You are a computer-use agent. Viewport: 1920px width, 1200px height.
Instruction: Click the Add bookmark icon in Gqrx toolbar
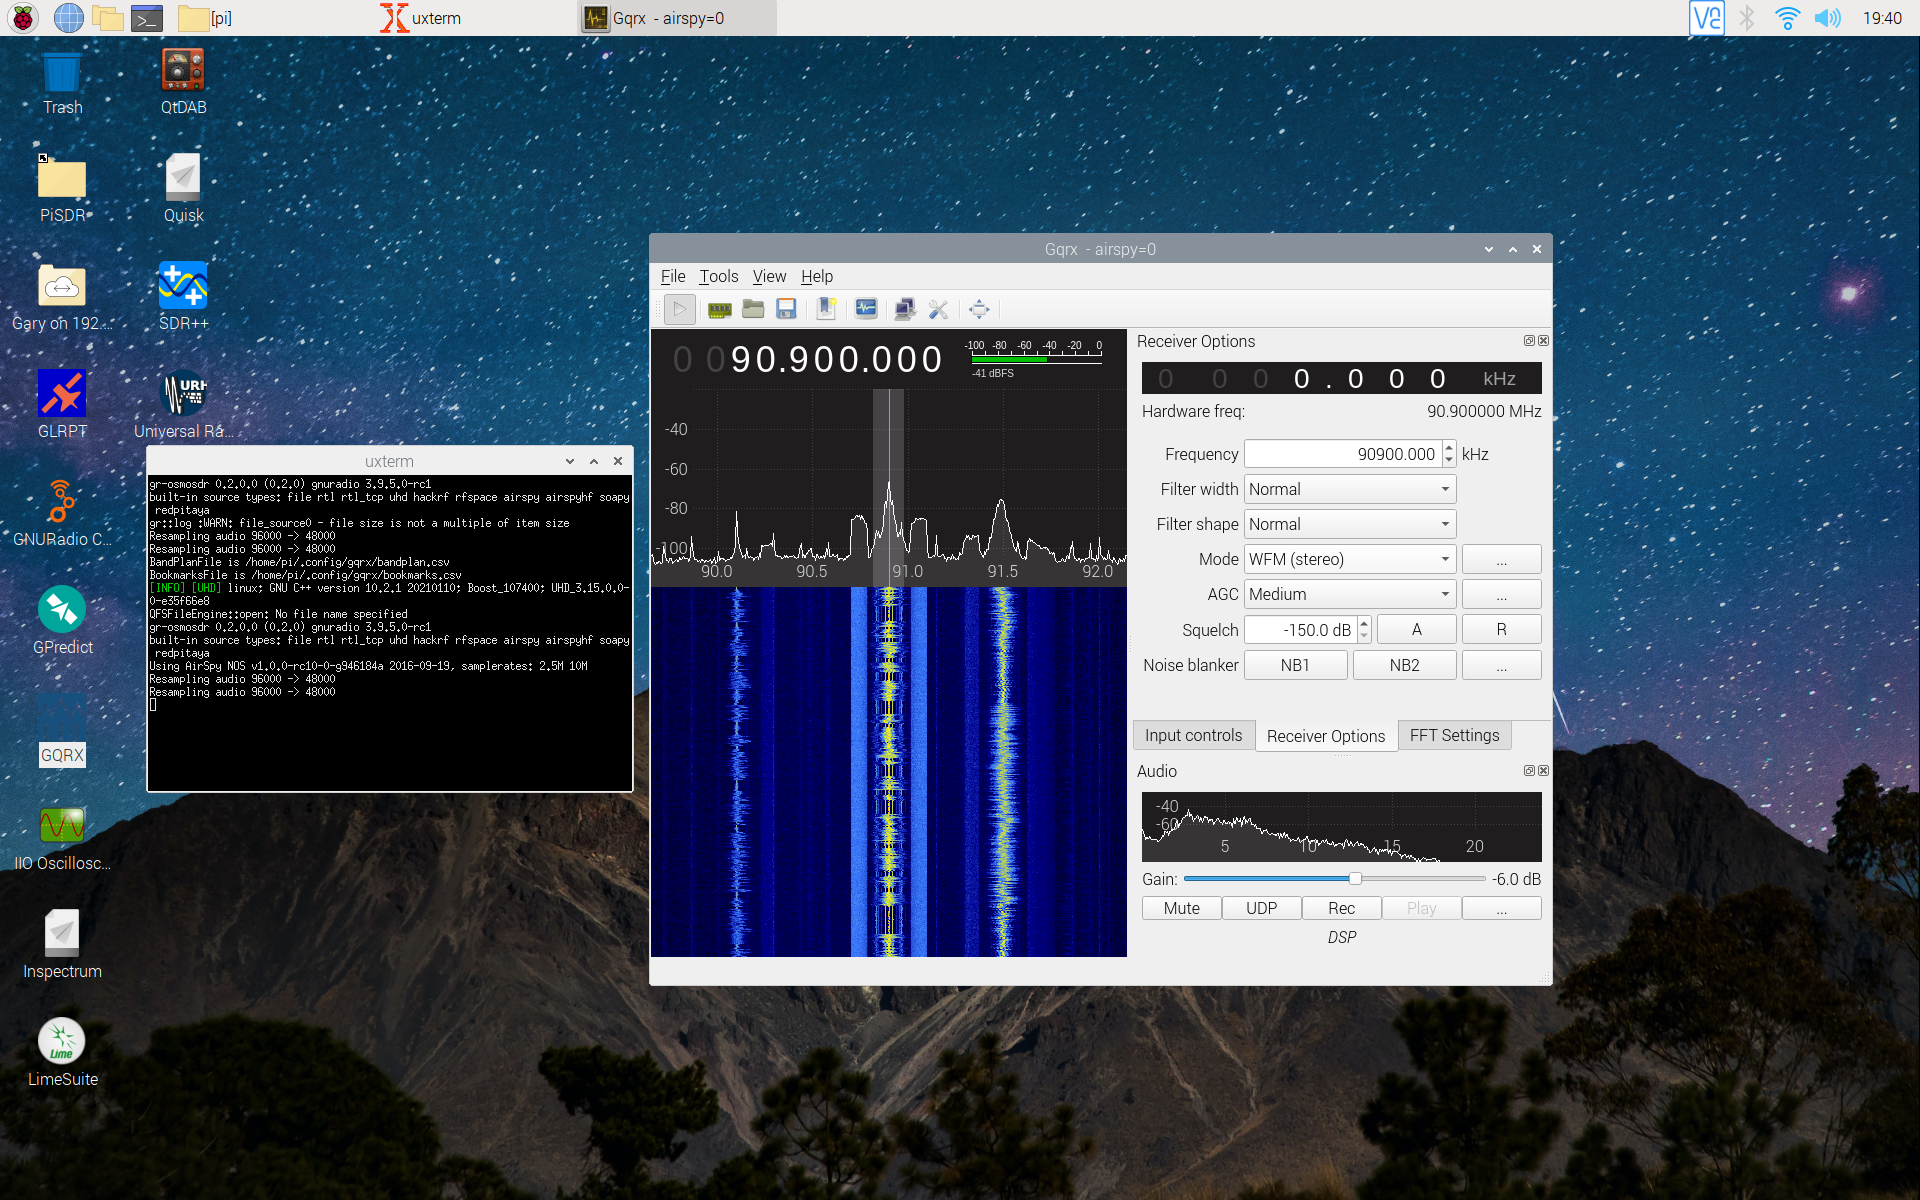click(x=826, y=310)
